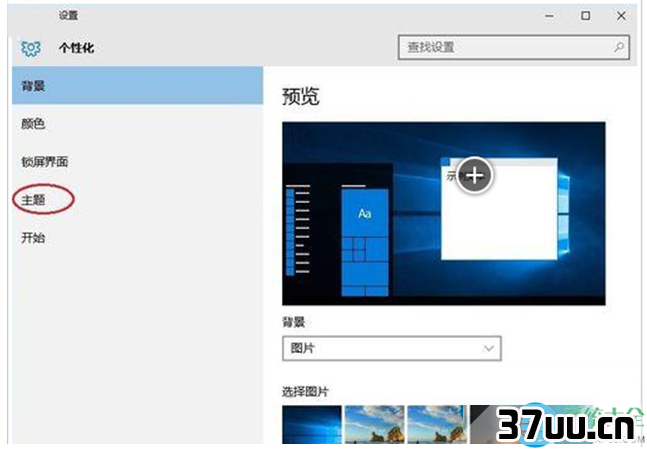
Task: Click the 设置 window title text
Action: click(x=68, y=16)
